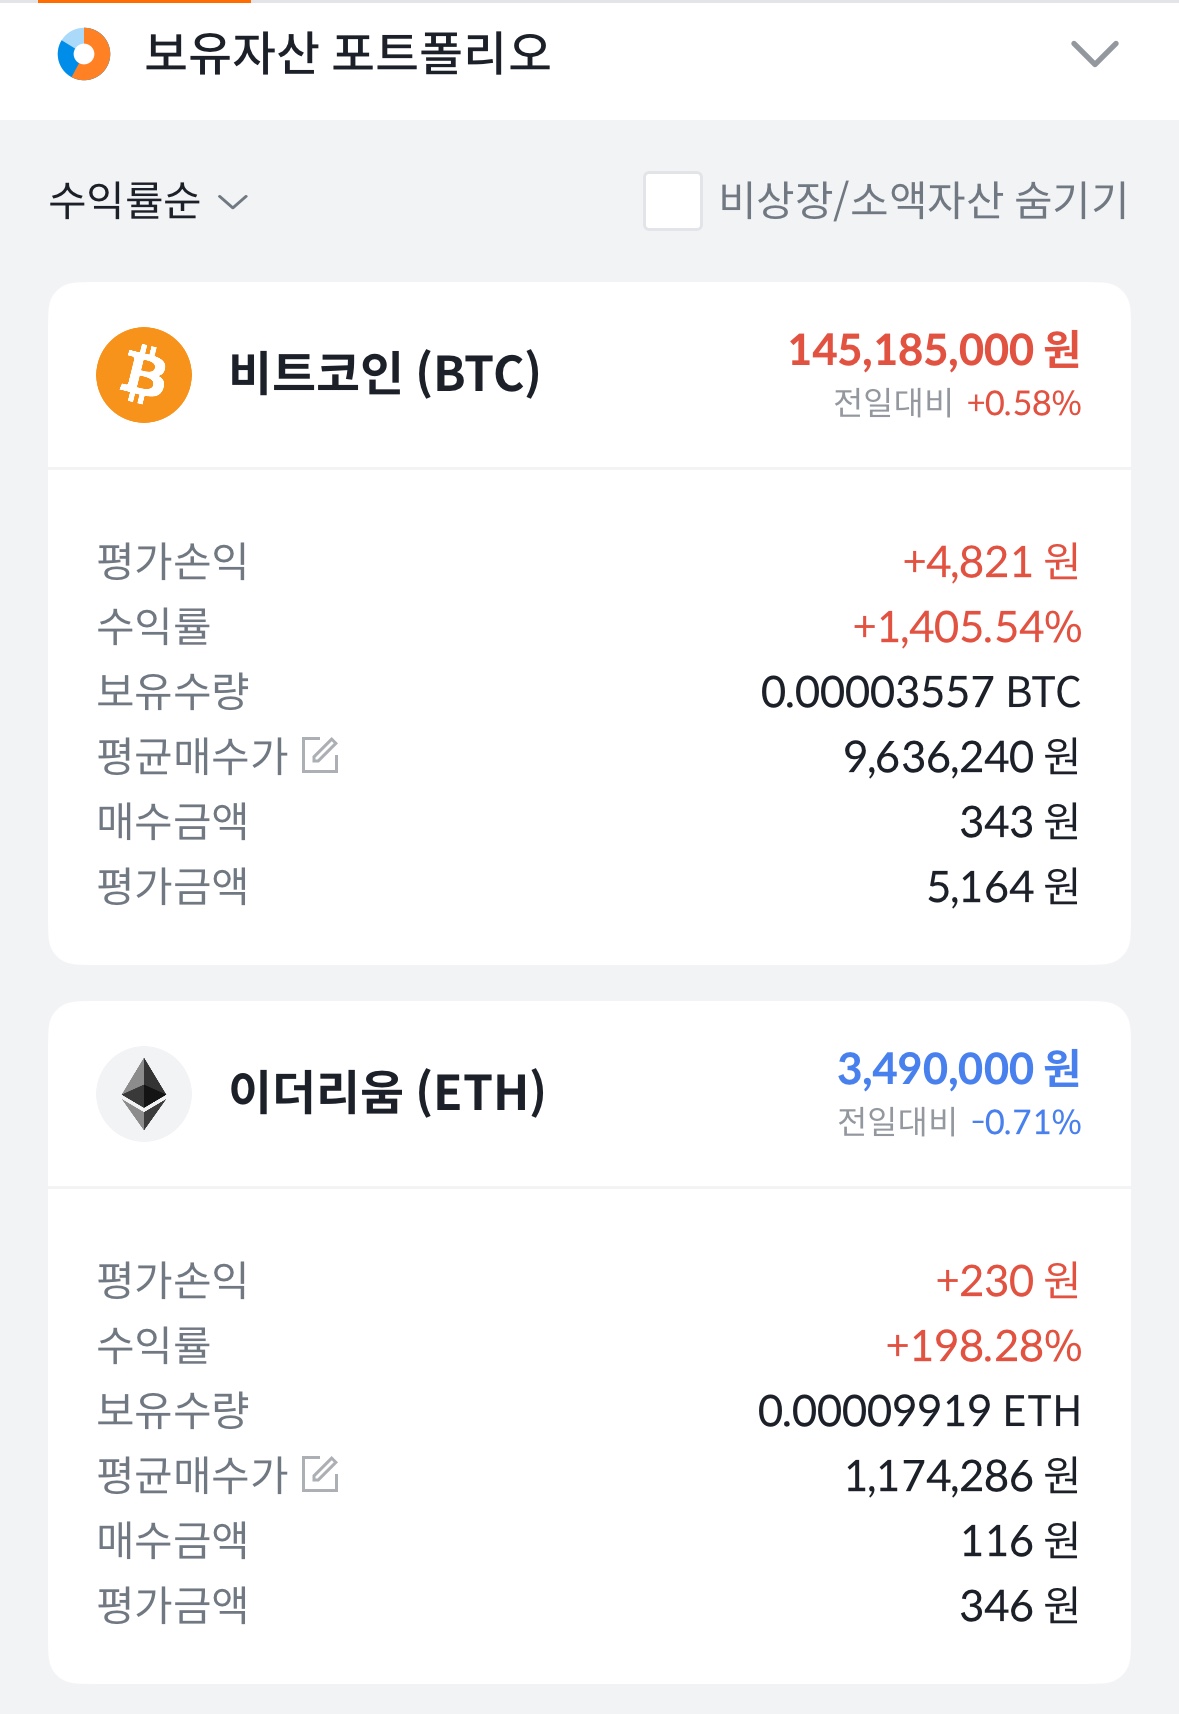
Task: Select Bitcoin holding amount 0.00003557 BTC
Action: [920, 692]
